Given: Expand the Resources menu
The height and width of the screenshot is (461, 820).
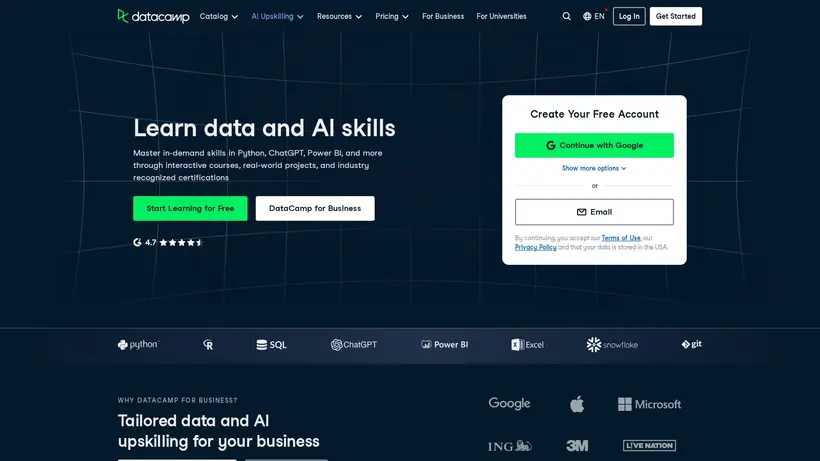Looking at the screenshot, I should [x=339, y=16].
